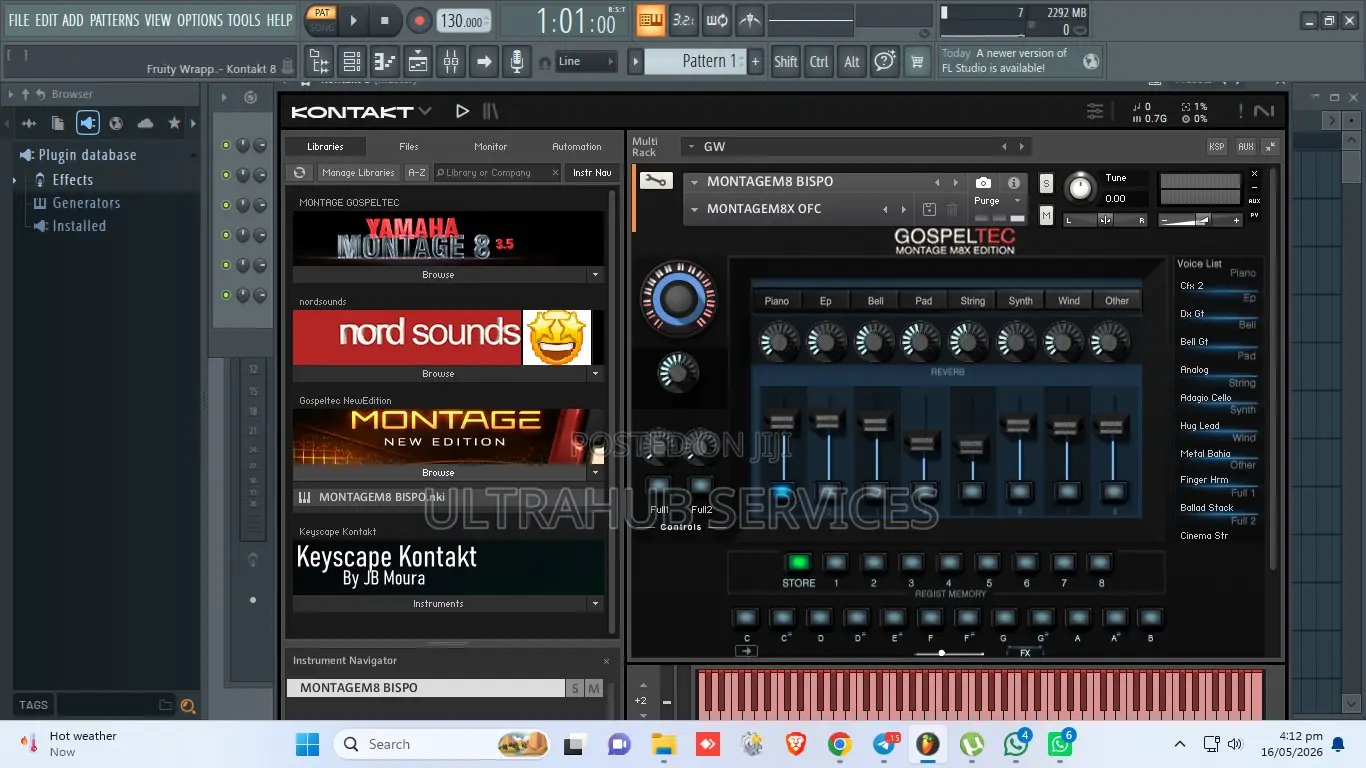Select MONTAGEM8 BISPO.nki file entry
Image resolution: width=1366 pixels, height=768 pixels.
coord(448,497)
